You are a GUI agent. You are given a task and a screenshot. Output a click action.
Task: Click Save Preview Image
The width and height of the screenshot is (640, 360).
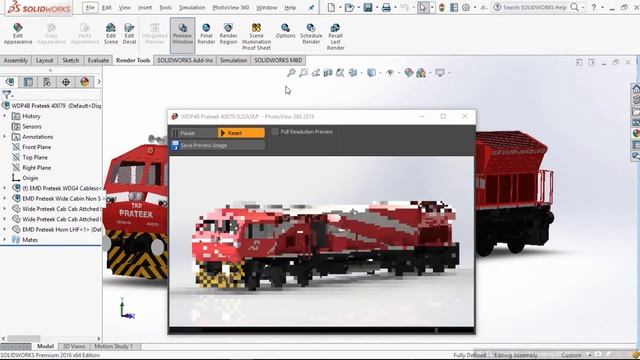218,145
